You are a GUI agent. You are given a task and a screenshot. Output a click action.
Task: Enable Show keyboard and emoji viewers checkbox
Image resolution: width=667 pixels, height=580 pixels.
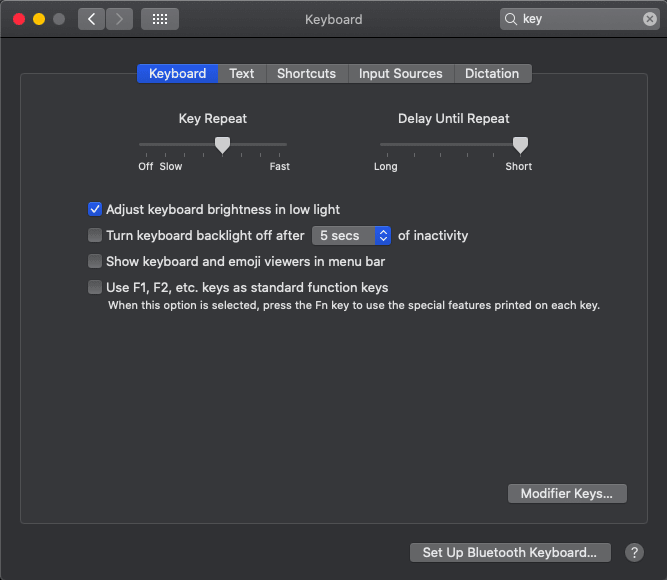coord(95,261)
